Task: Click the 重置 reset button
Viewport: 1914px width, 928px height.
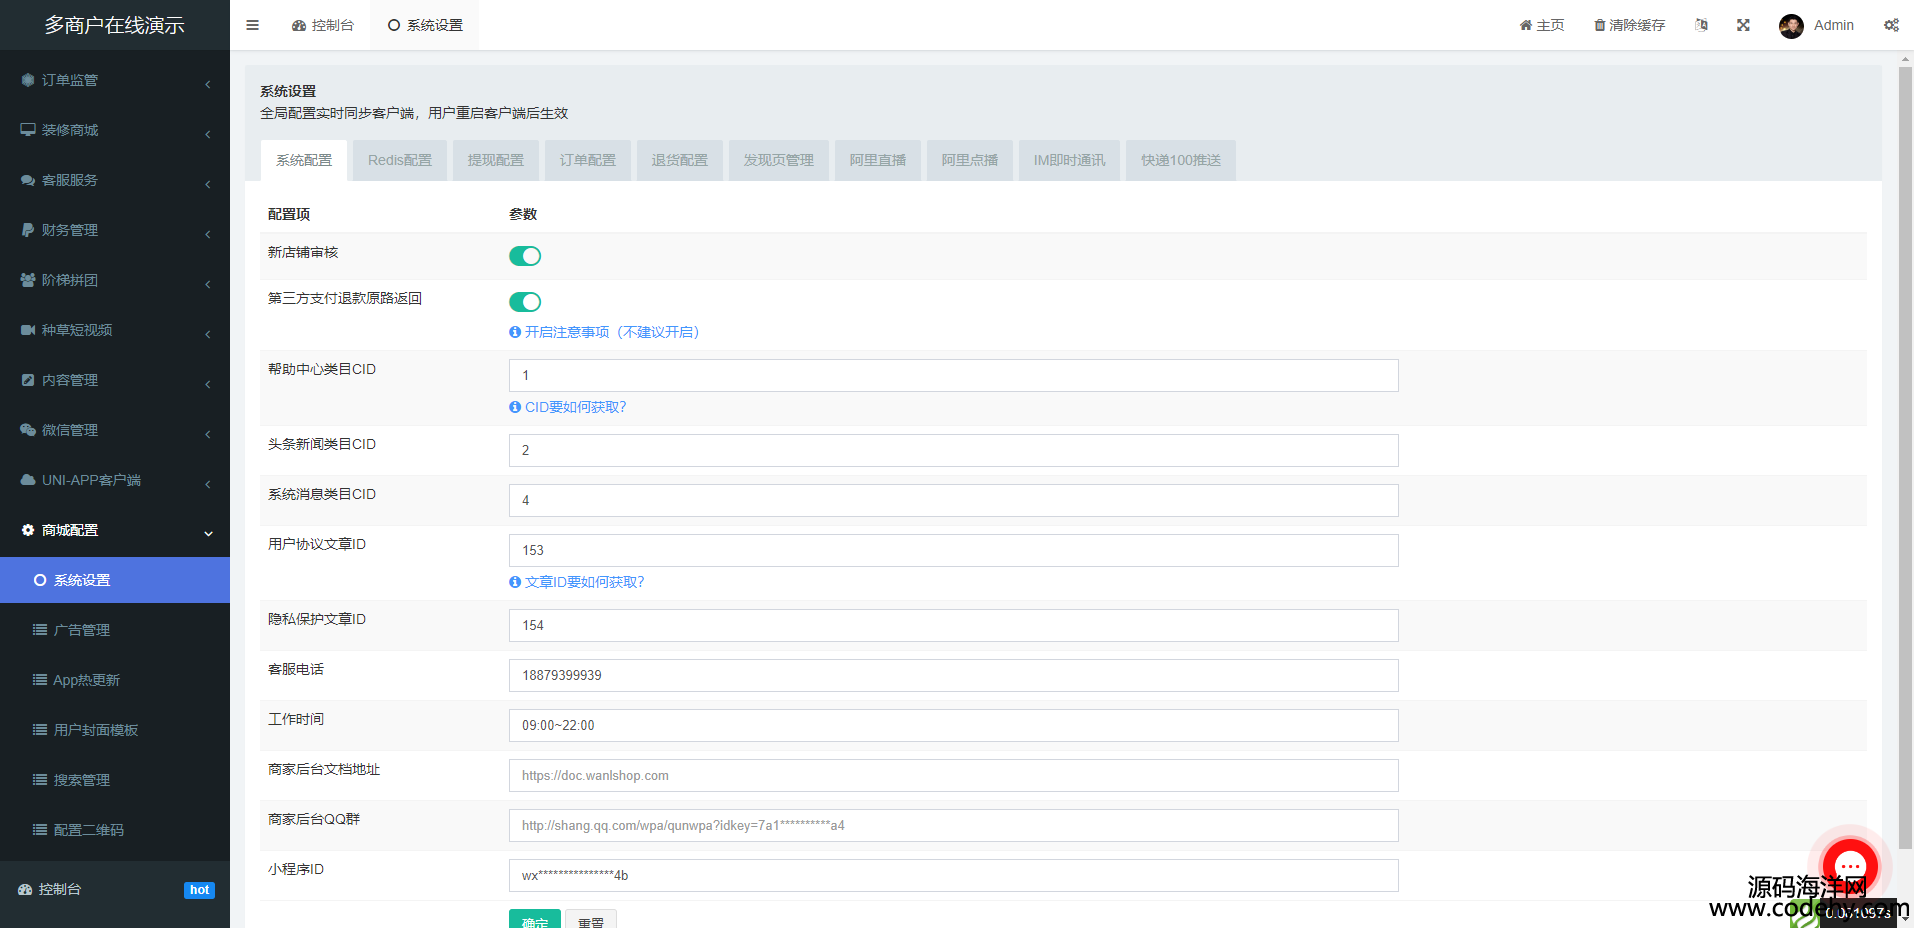Action: [591, 919]
